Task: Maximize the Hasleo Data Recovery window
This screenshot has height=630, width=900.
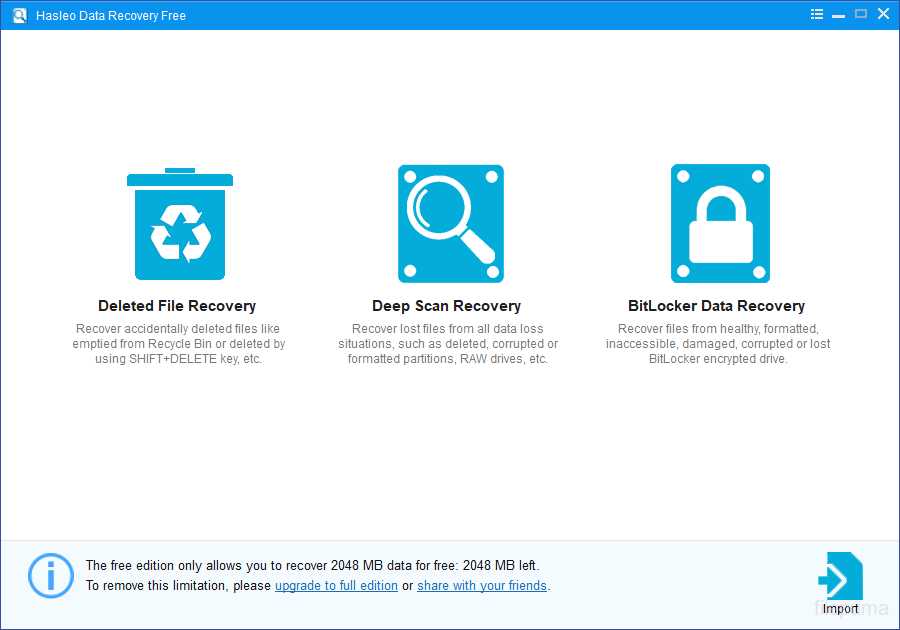Action: (861, 14)
